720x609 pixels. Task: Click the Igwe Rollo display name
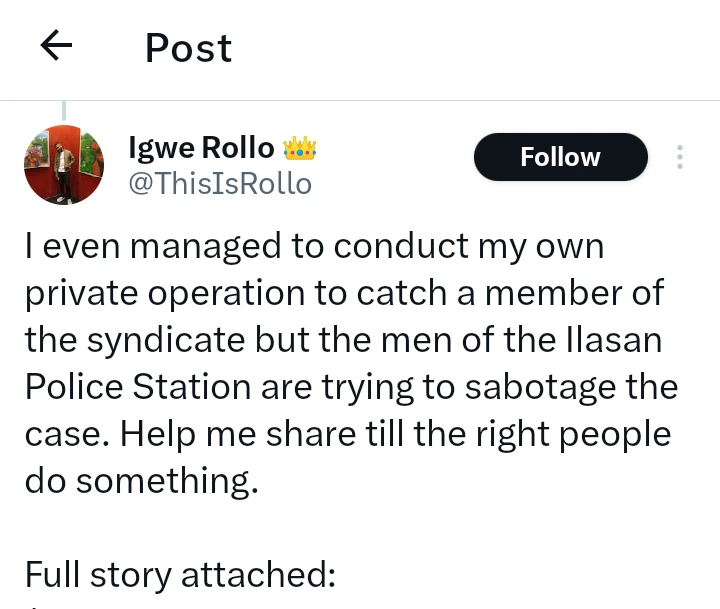tap(201, 147)
